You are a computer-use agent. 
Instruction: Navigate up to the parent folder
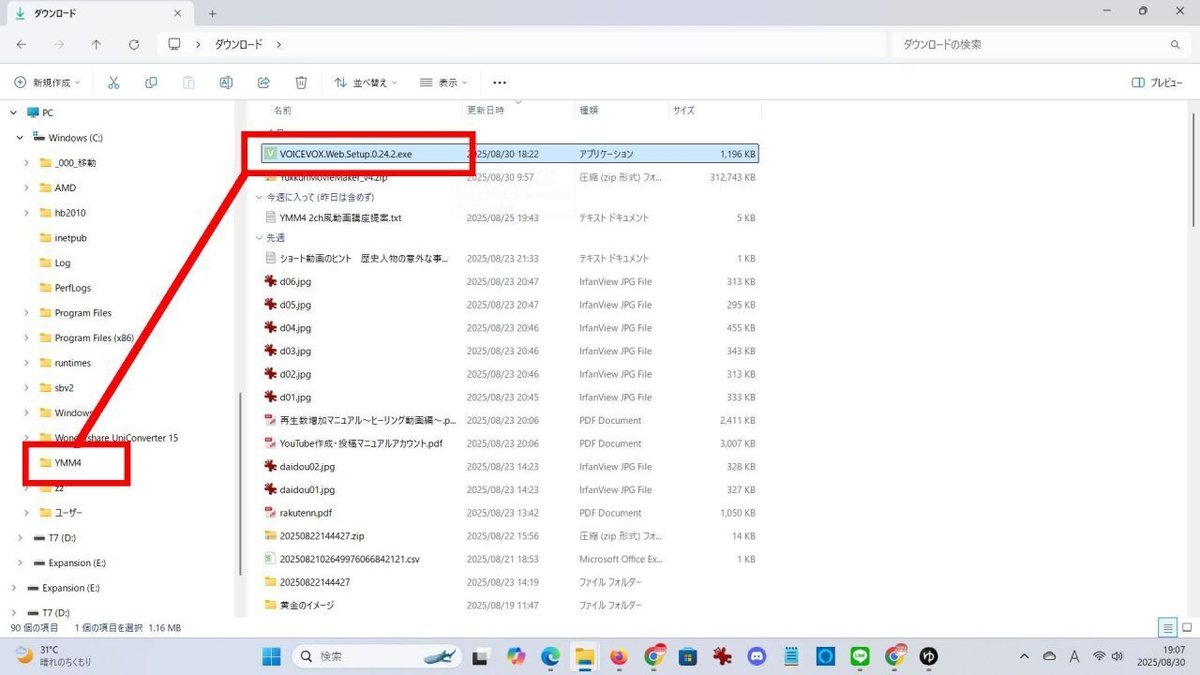tap(95, 44)
